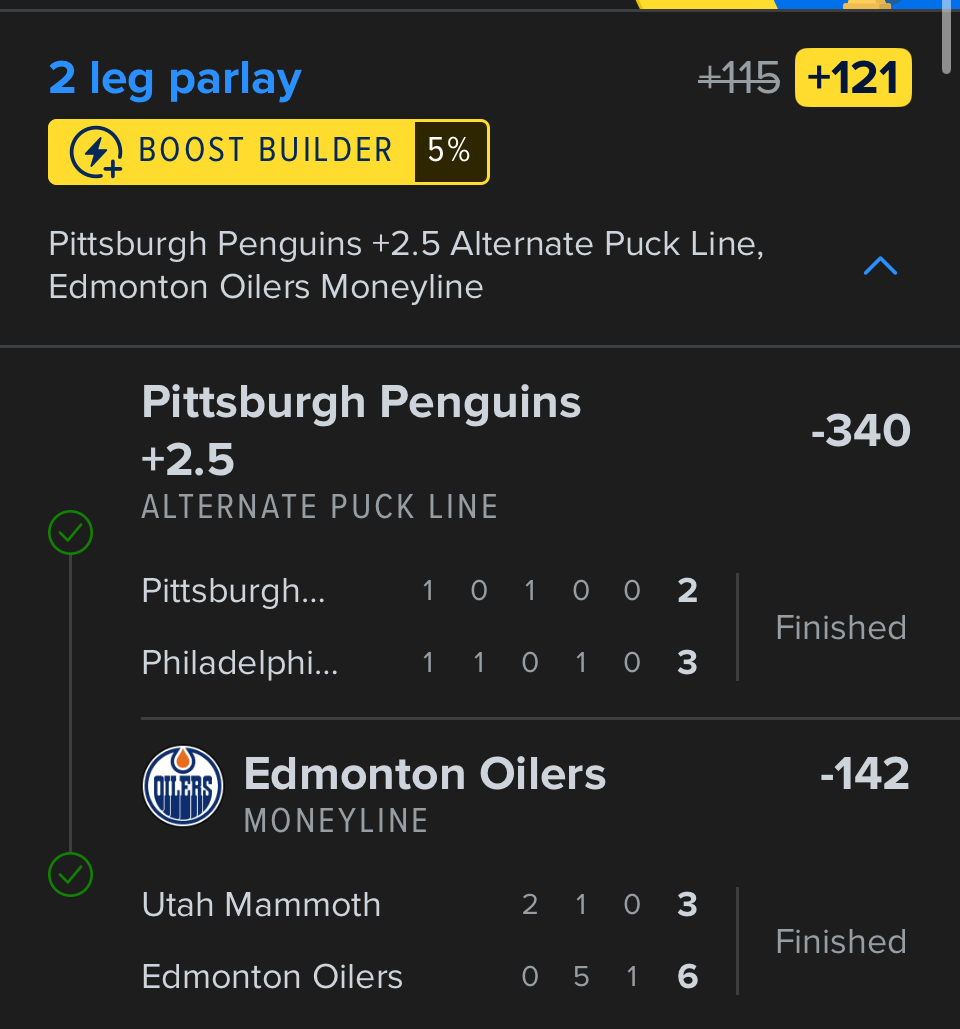Click the Edmonton Oilers score row

420,977
